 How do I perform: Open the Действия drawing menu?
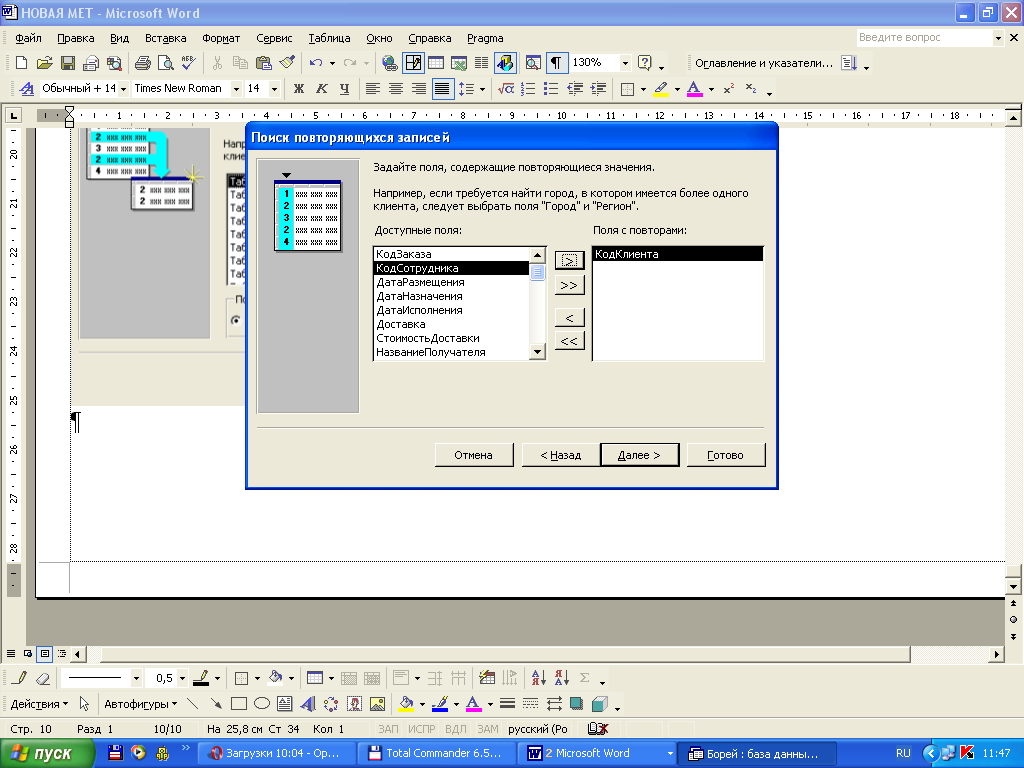coord(39,703)
